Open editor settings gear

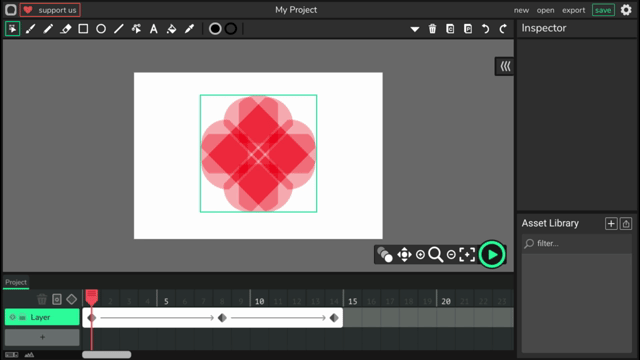tap(626, 10)
